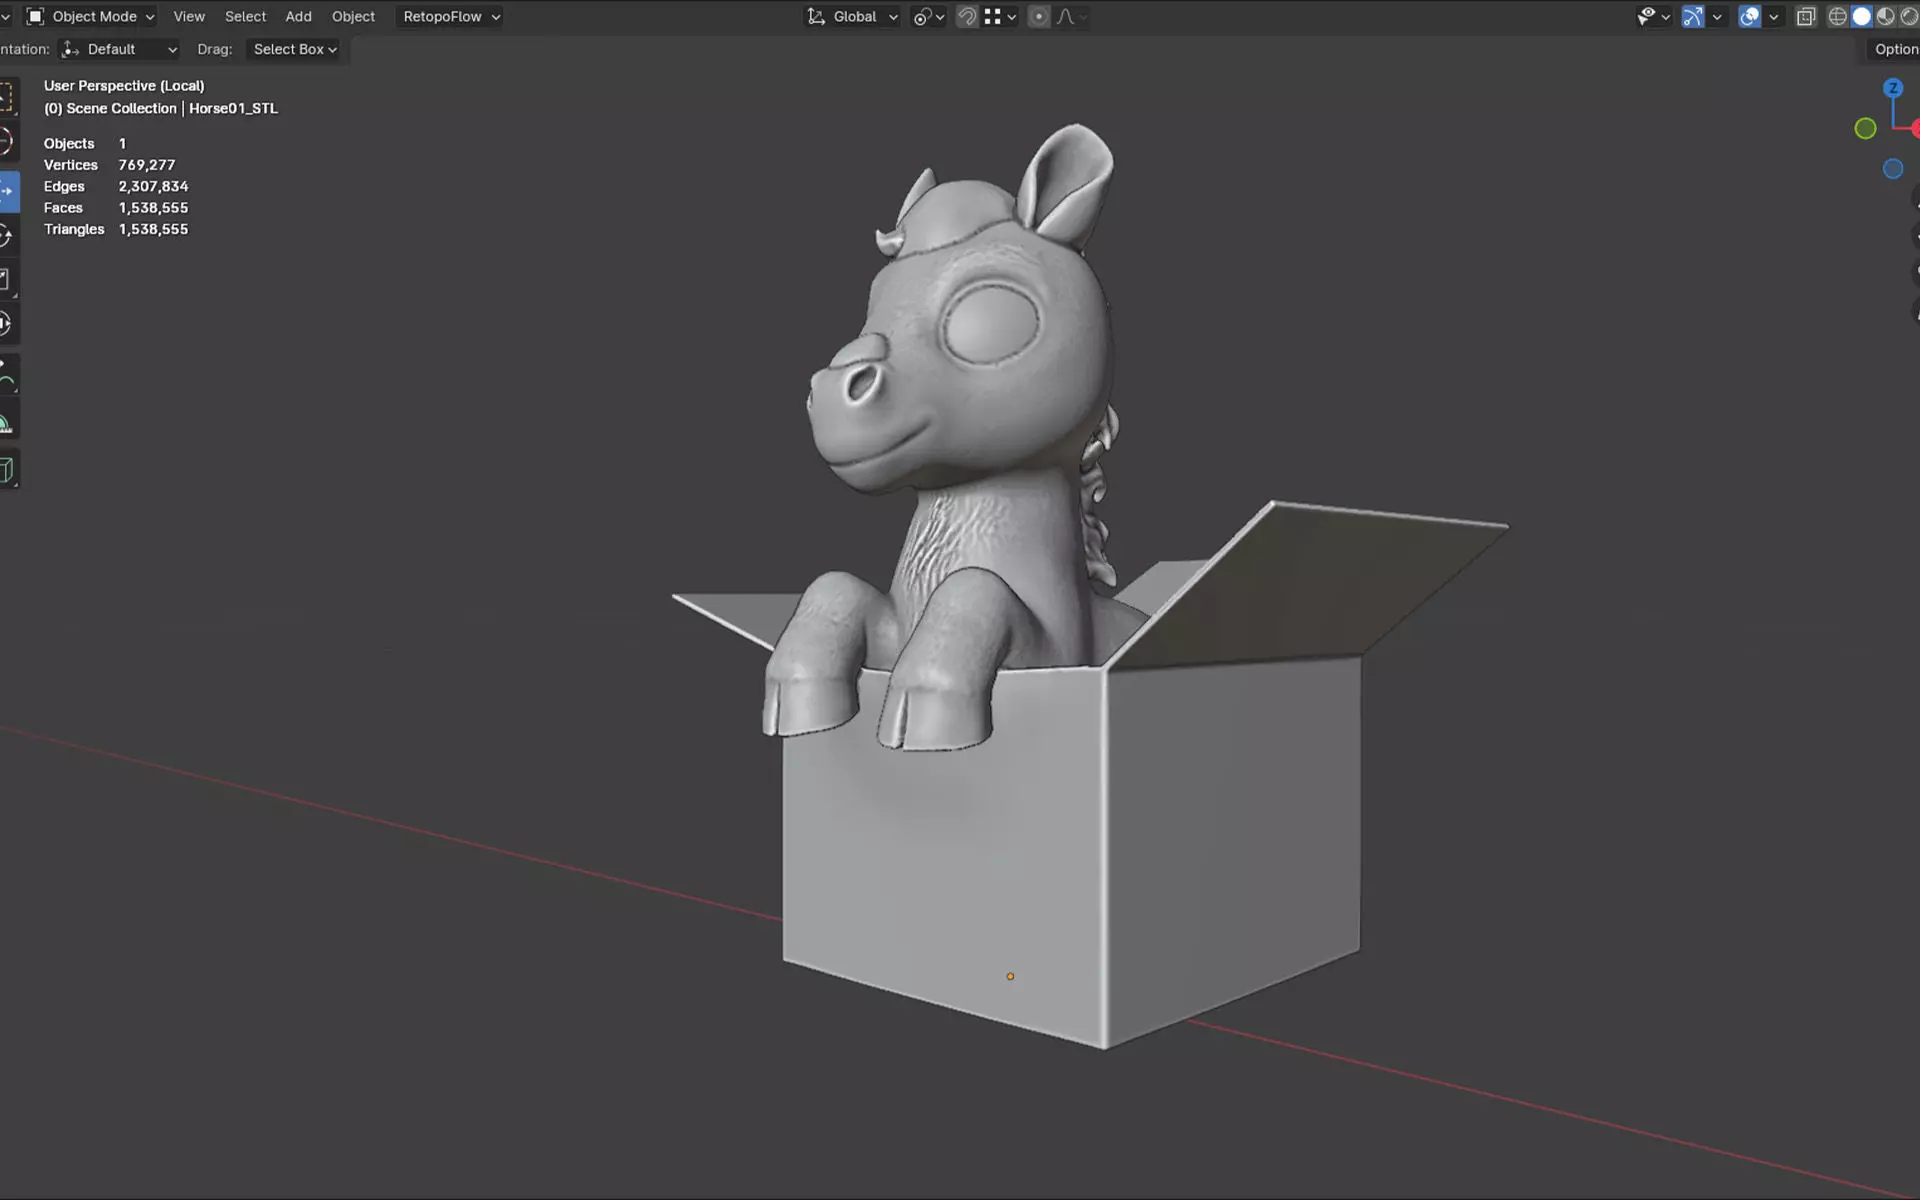Expand the snapping options dropdown arrow
Viewport: 1920px width, 1200px height.
click(1011, 17)
